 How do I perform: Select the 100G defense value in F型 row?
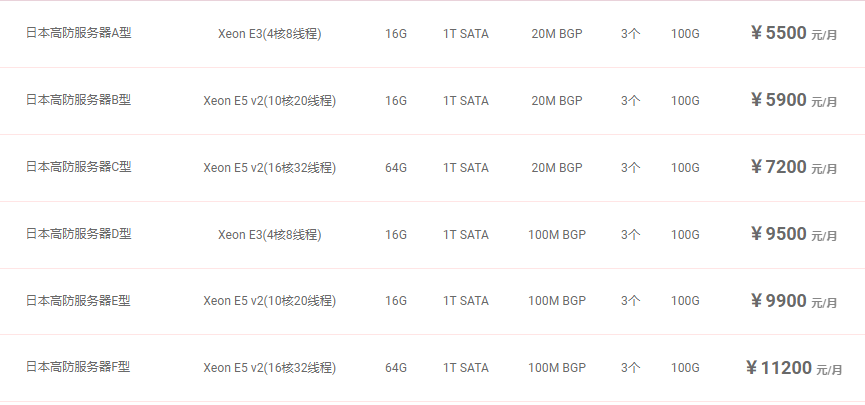coord(685,369)
